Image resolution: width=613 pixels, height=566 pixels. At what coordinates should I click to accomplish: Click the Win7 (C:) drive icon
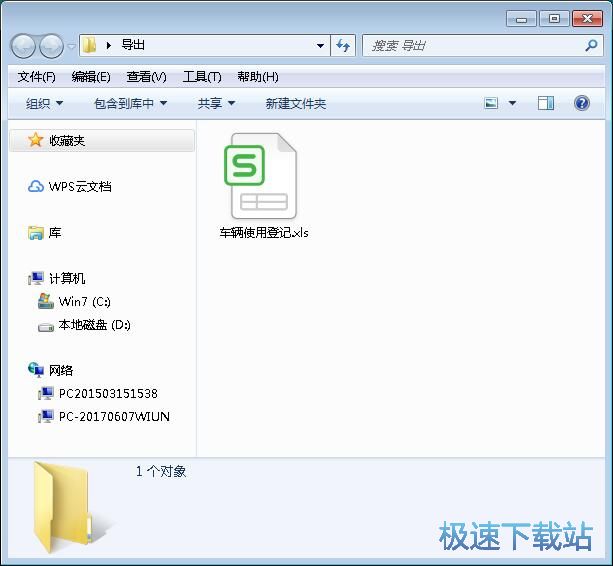(x=46, y=301)
